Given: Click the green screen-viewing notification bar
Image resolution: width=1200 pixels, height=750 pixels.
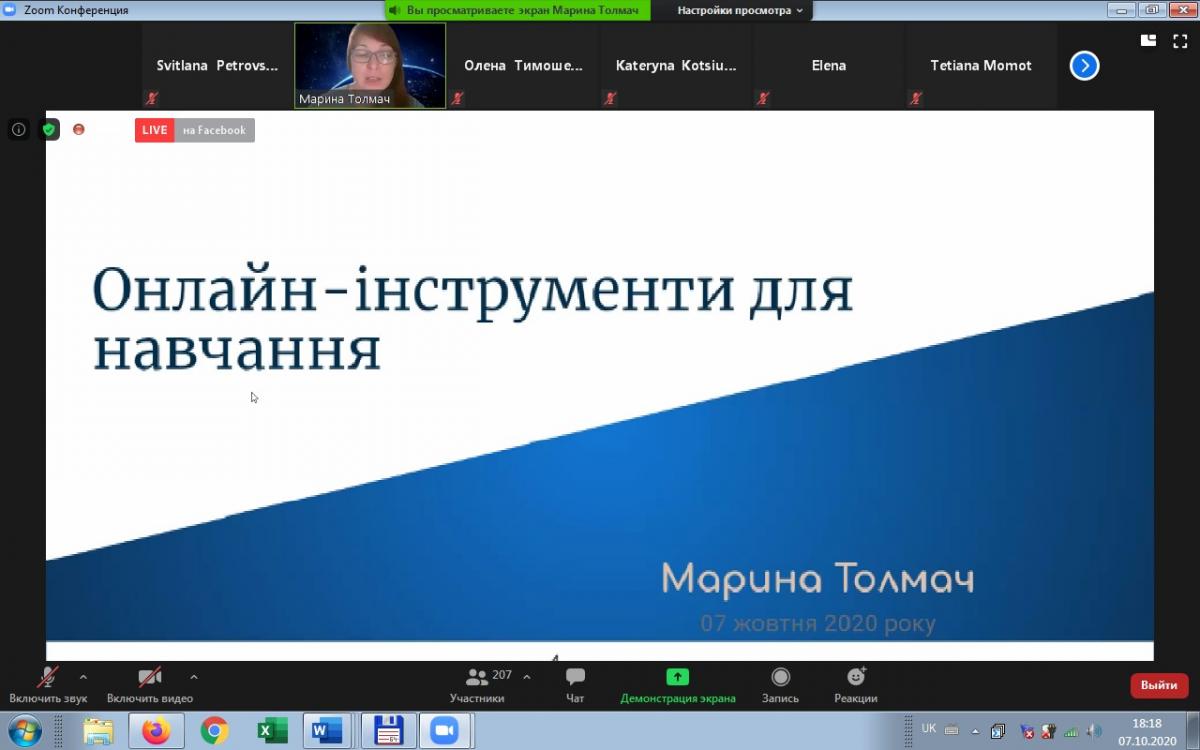Looking at the screenshot, I should click(518, 10).
